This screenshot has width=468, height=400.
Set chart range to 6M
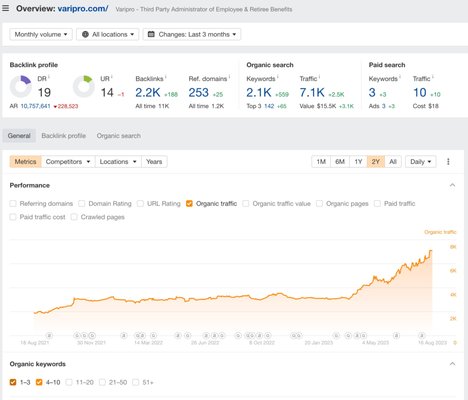point(340,162)
